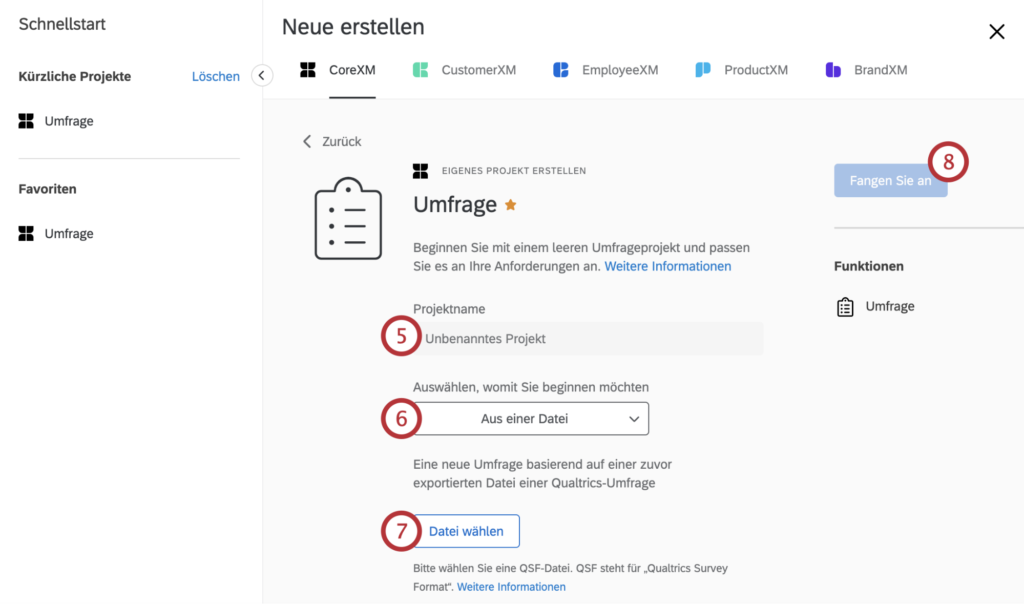Click the large clipboard survey icon

click(348, 219)
